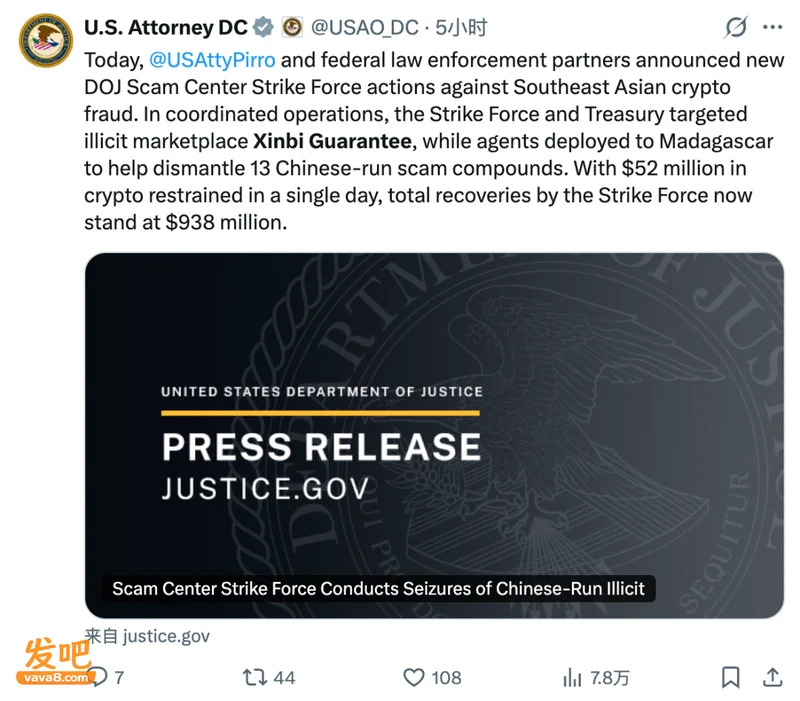Screen dimensions: 800x701
Task: Click the reply comment icon
Action: point(98,677)
